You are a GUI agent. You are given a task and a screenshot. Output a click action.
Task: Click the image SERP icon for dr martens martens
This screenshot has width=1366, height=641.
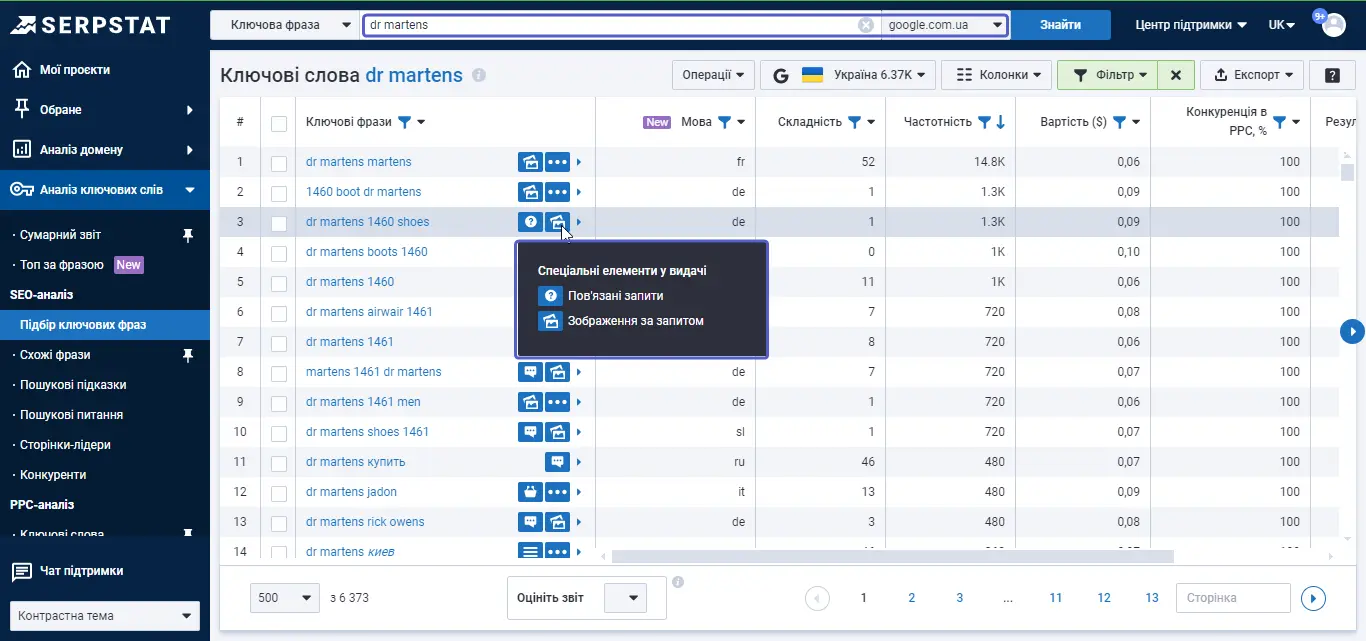(x=530, y=162)
